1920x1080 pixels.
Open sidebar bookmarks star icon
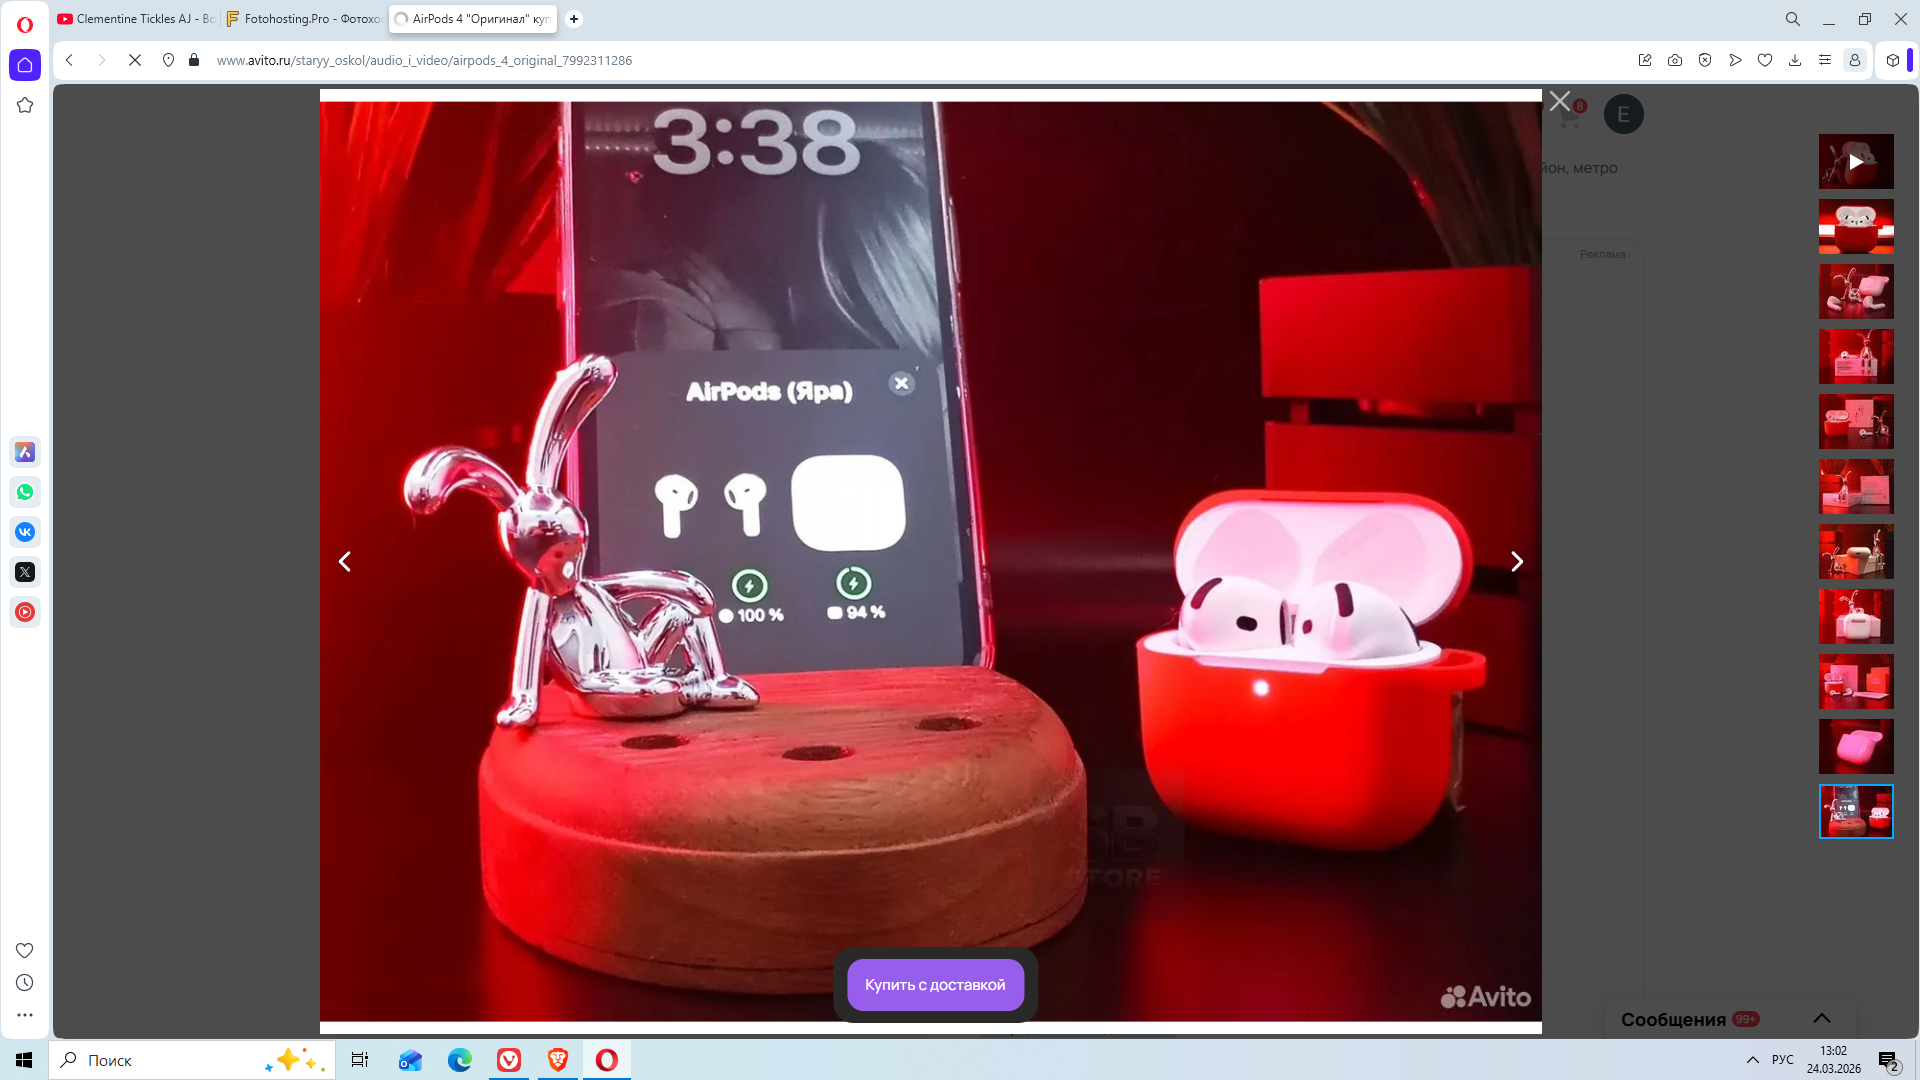25,105
